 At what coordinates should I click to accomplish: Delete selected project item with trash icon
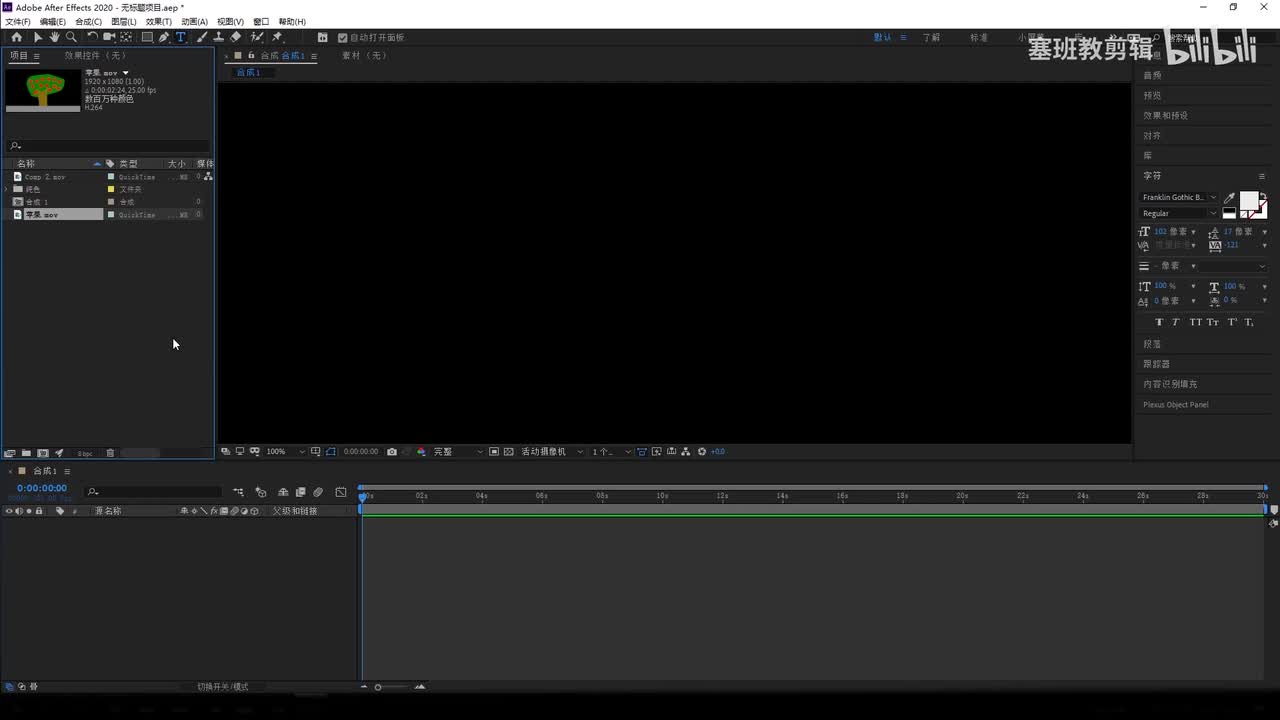tap(110, 453)
